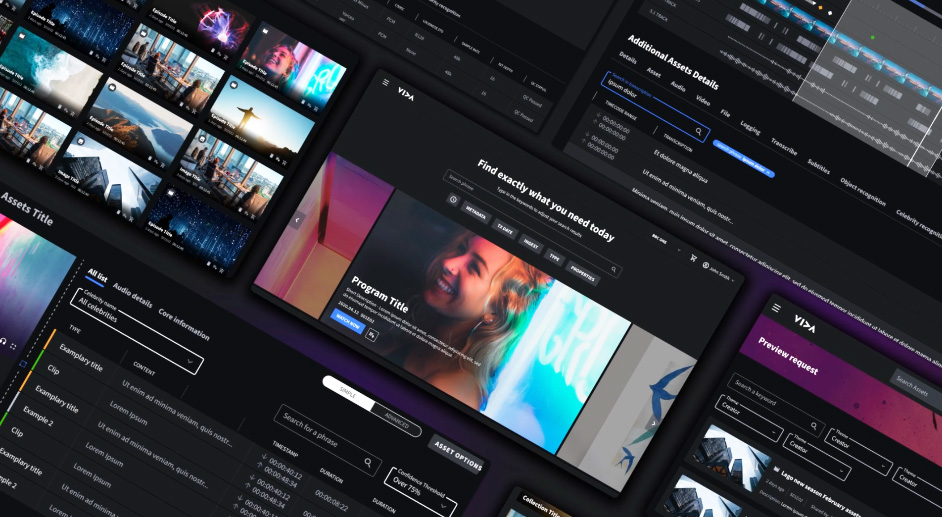Click the TYPE filter button
Screen dimensions: 942x517
click(555, 258)
